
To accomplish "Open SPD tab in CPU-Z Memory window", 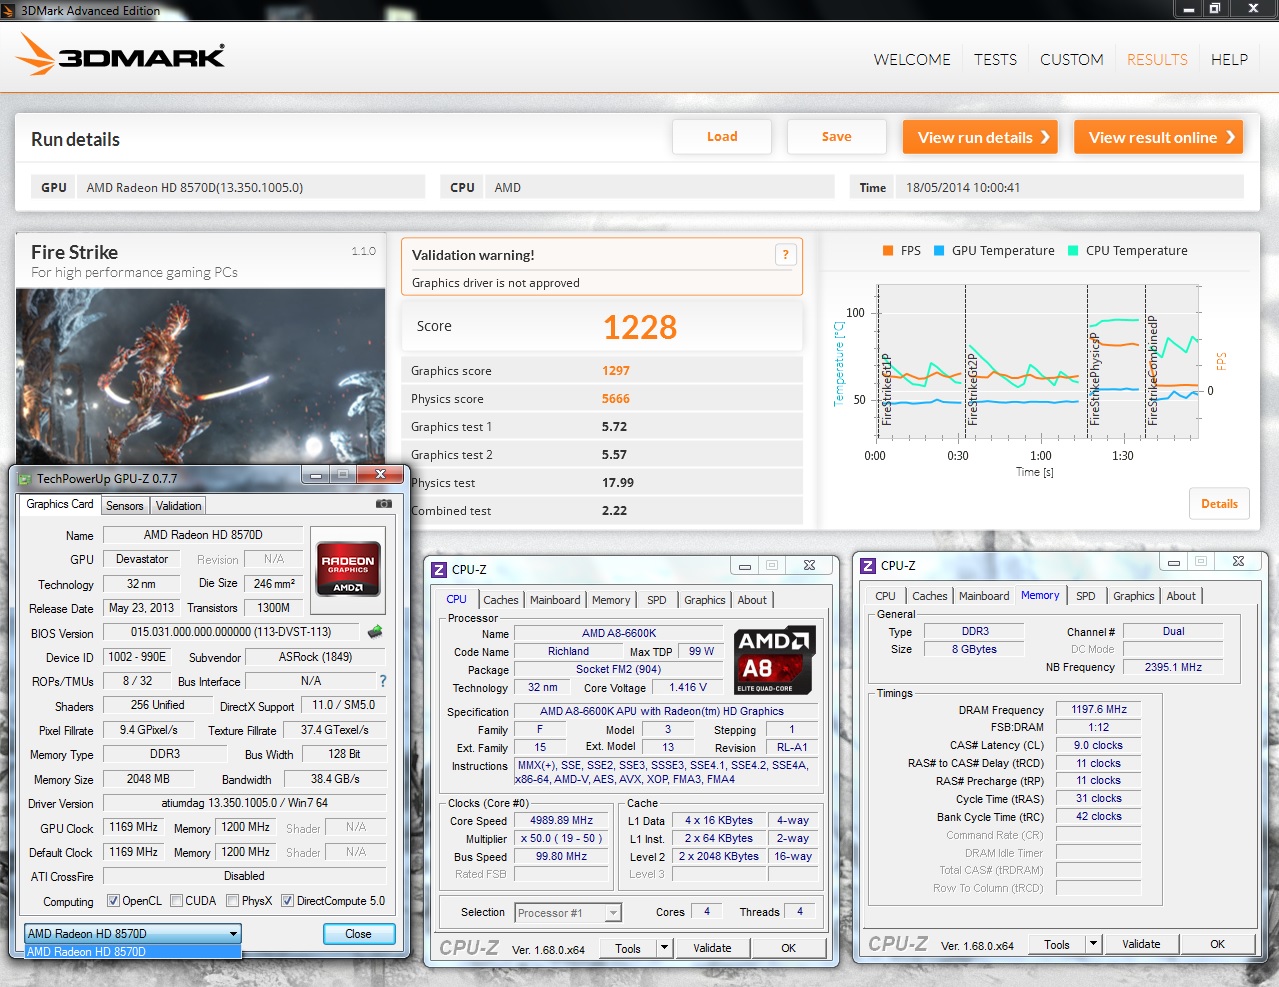I will coord(1086,596).
